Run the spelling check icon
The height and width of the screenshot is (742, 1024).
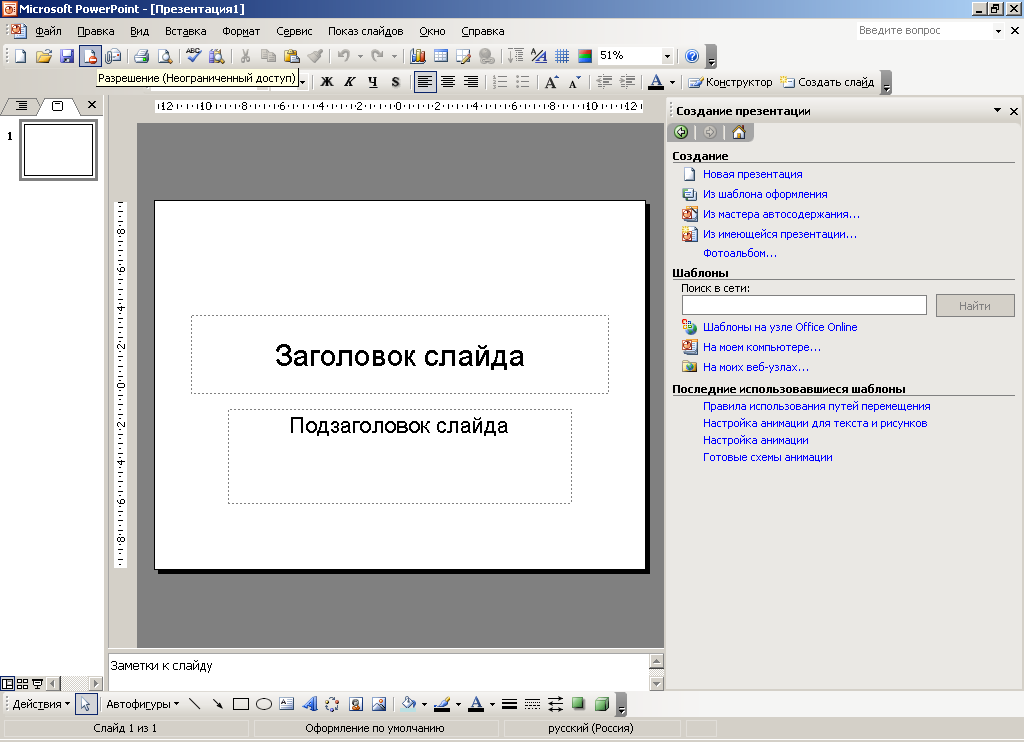(x=193, y=56)
